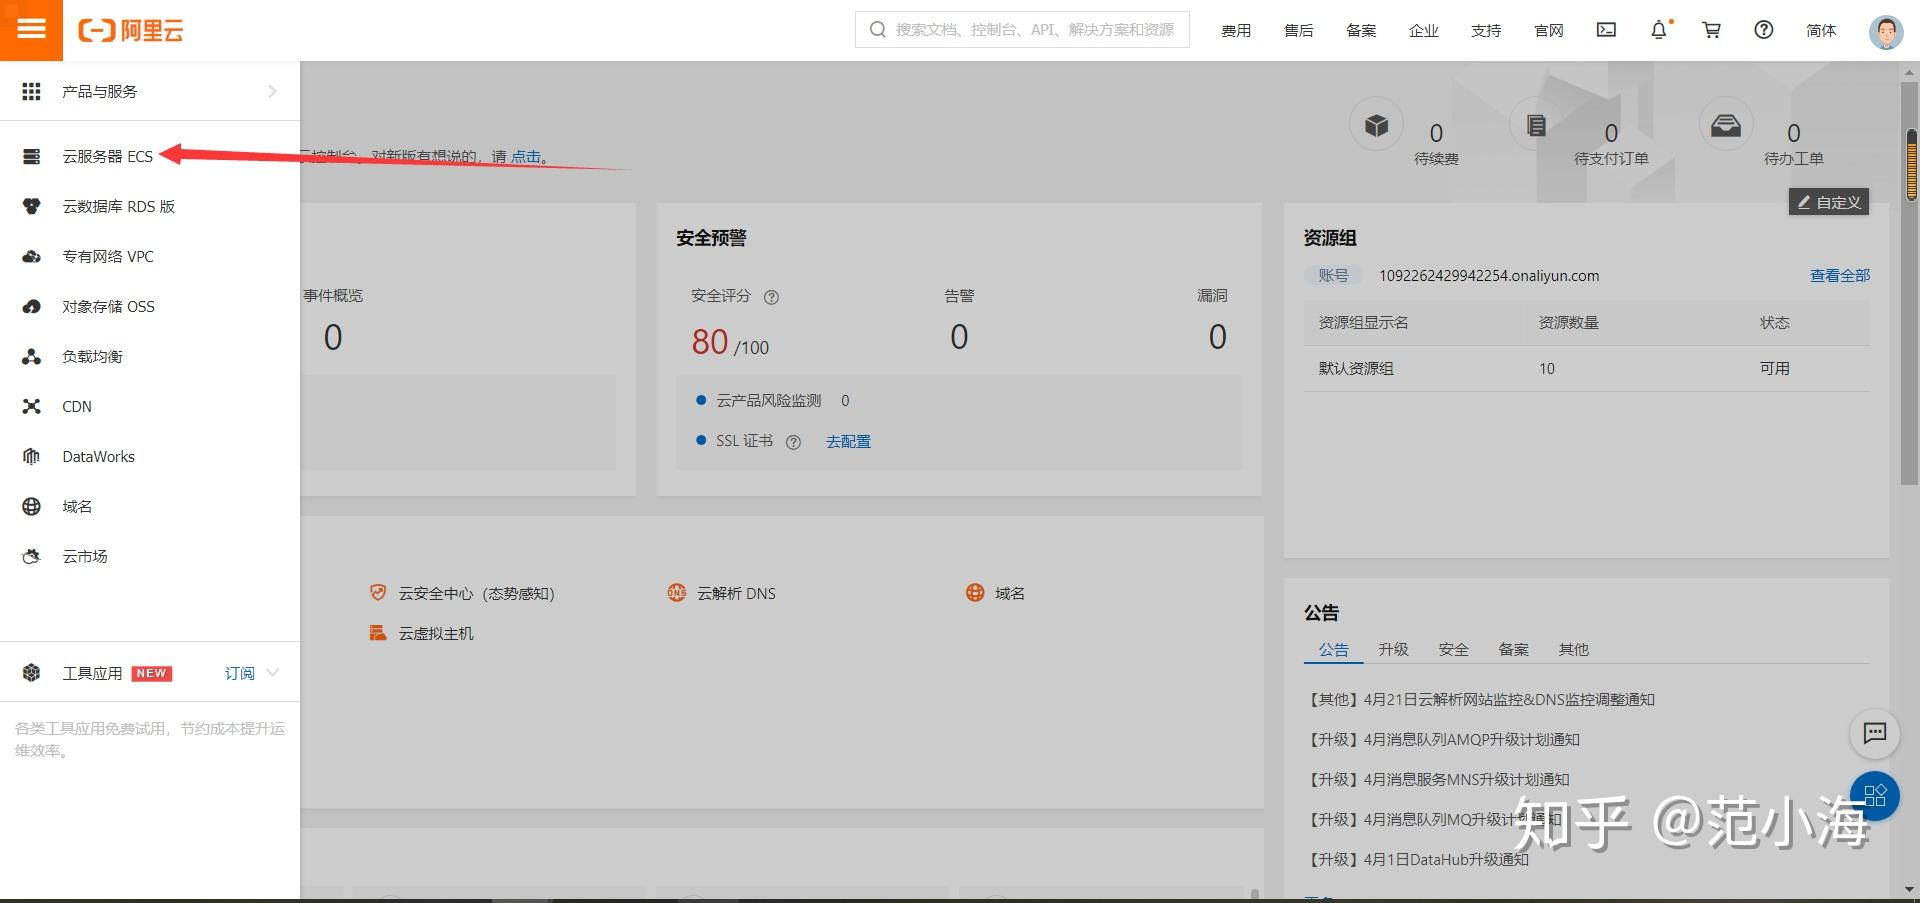Click the 查看全部 link in 资源组
The image size is (1920, 903).
(1840, 275)
